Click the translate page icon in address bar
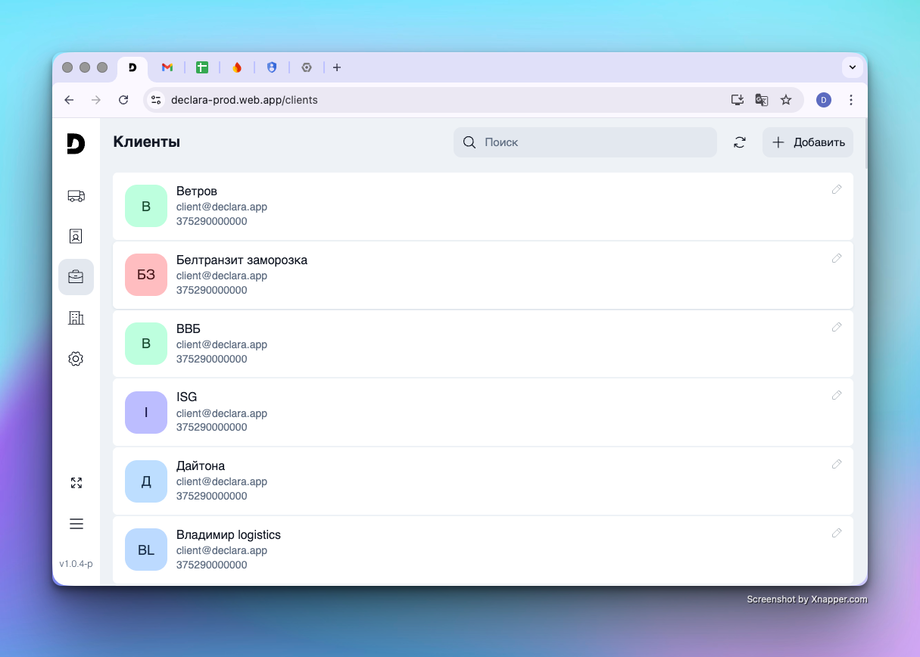The image size is (920, 657). point(761,100)
